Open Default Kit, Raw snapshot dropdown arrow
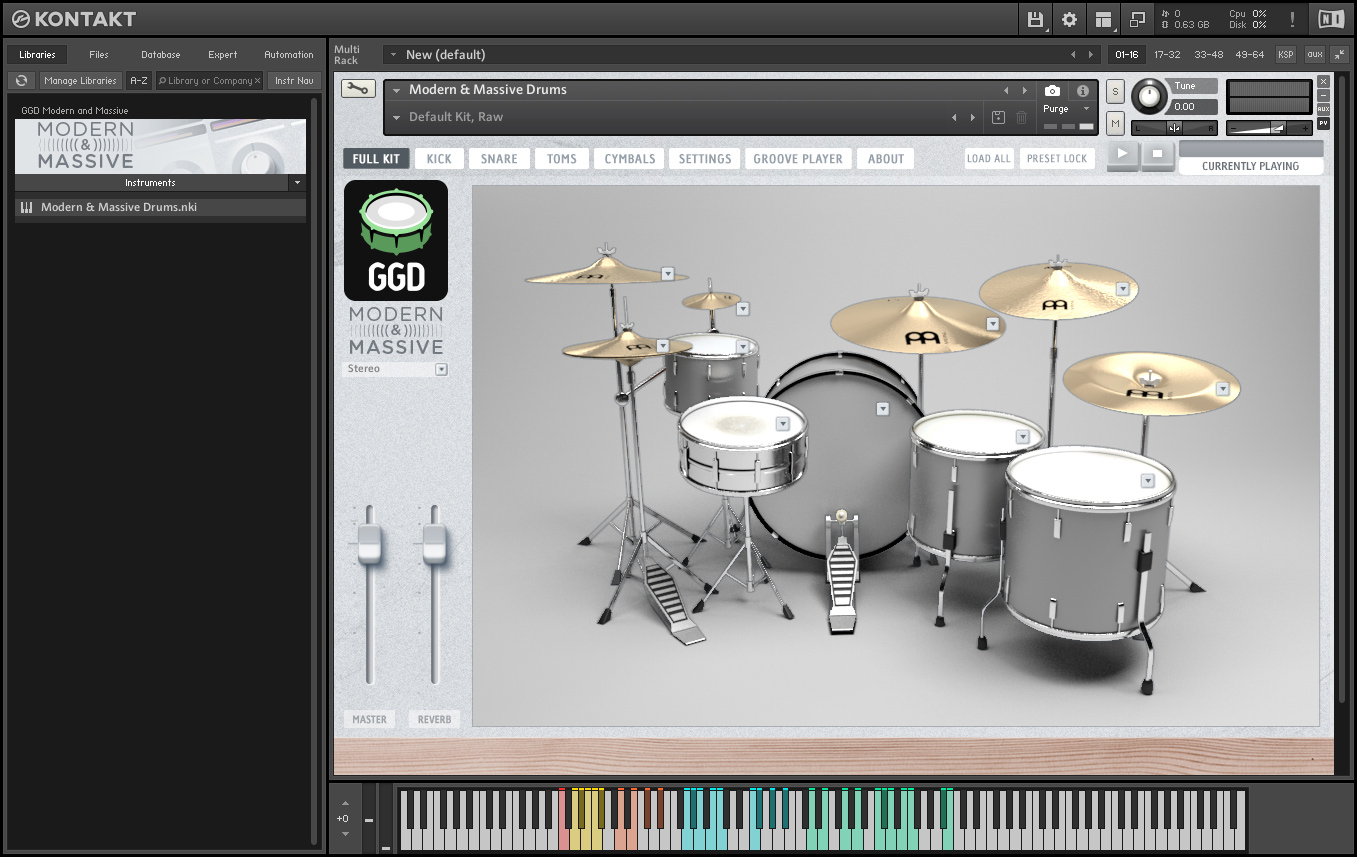The width and height of the screenshot is (1357, 857). (396, 118)
